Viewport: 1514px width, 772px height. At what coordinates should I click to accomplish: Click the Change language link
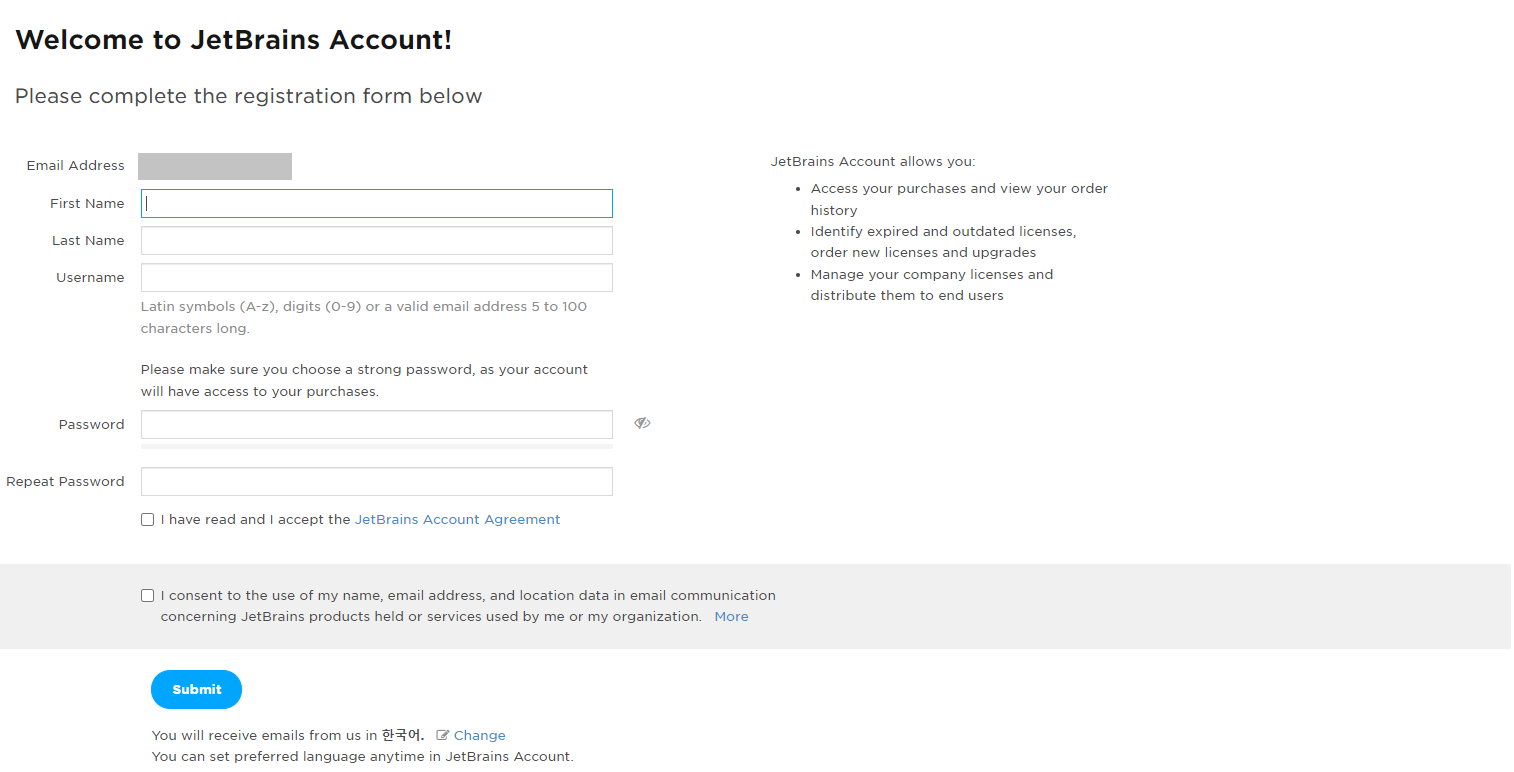(479, 735)
